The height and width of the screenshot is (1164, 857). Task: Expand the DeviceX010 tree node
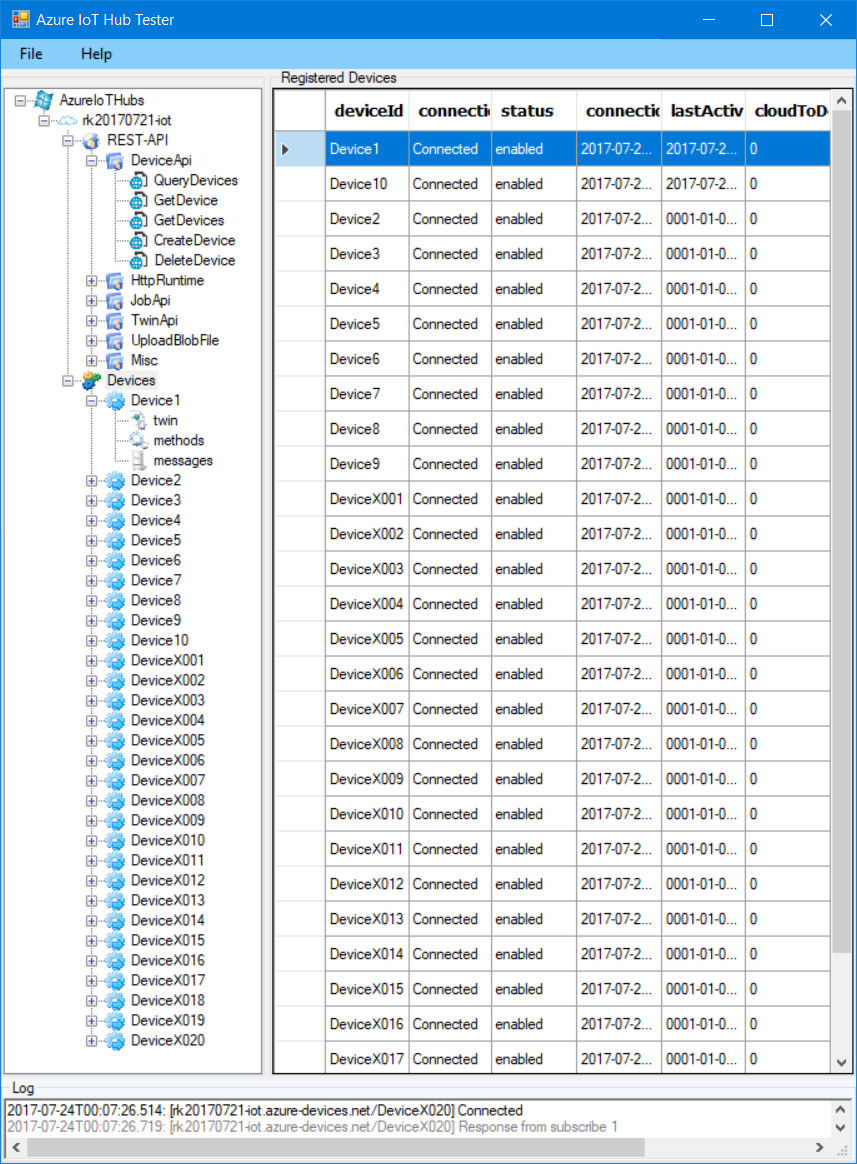(x=92, y=841)
